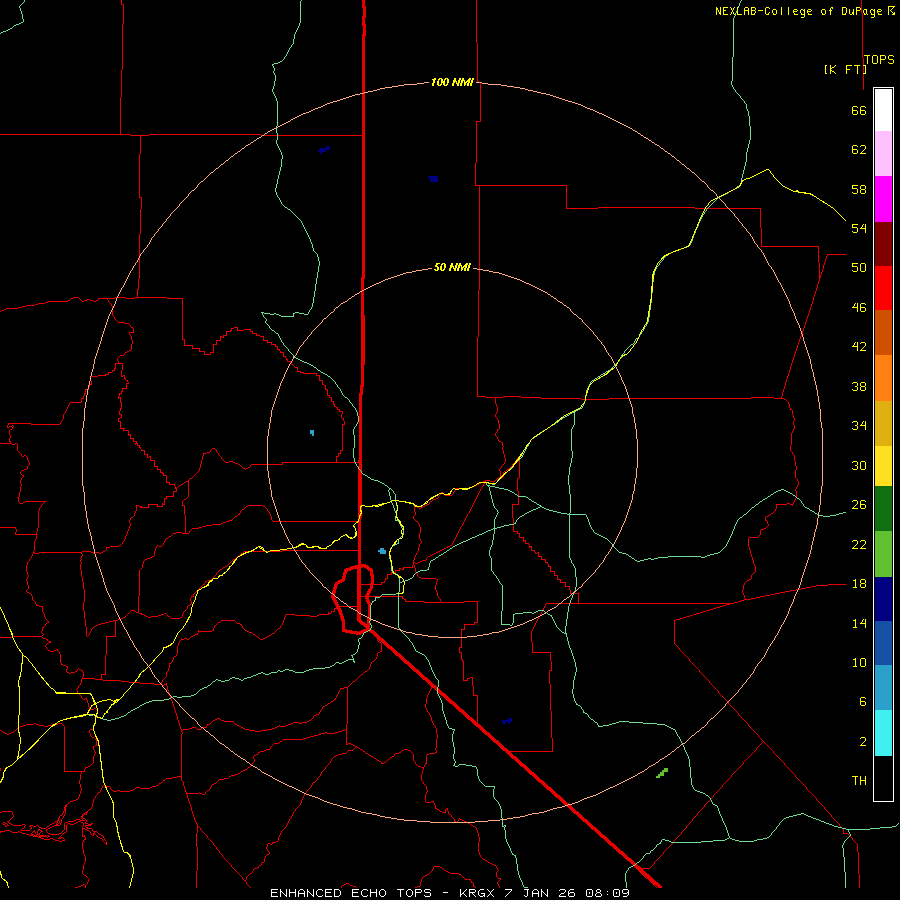
Task: Select the bright red 46 kft swatch
Action: (883, 288)
